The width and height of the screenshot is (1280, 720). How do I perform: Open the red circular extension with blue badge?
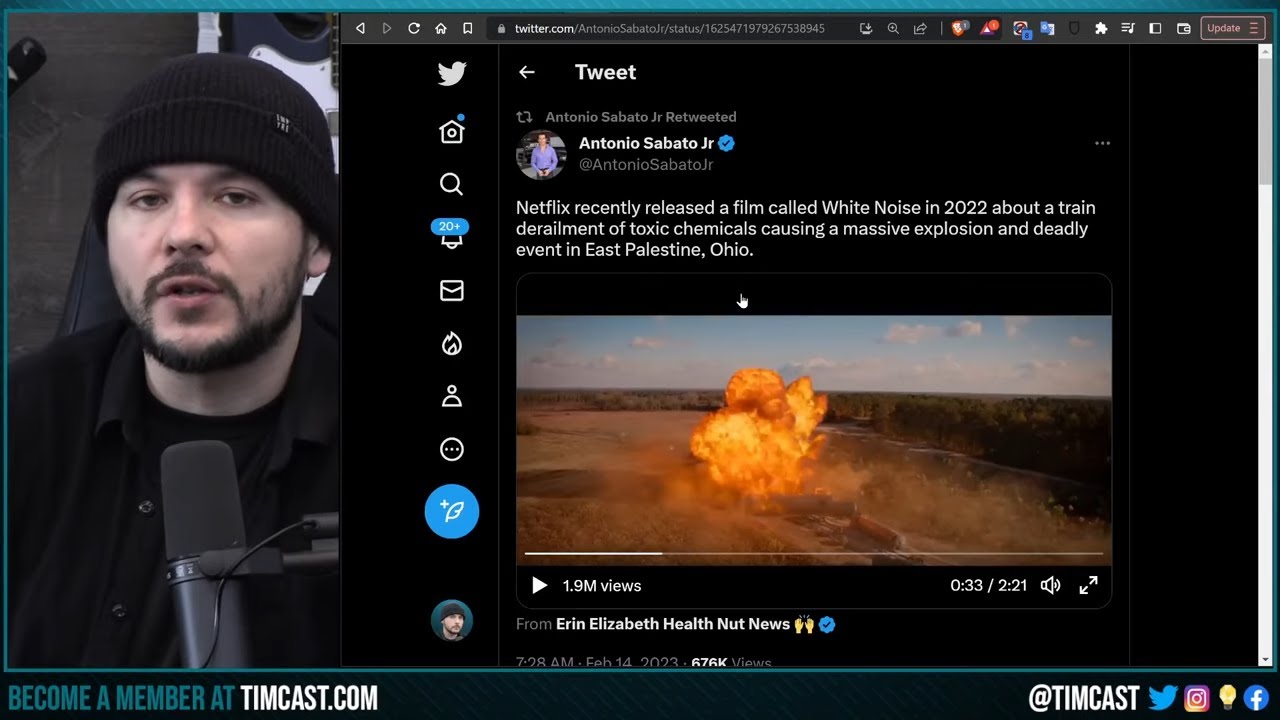pos(1021,29)
